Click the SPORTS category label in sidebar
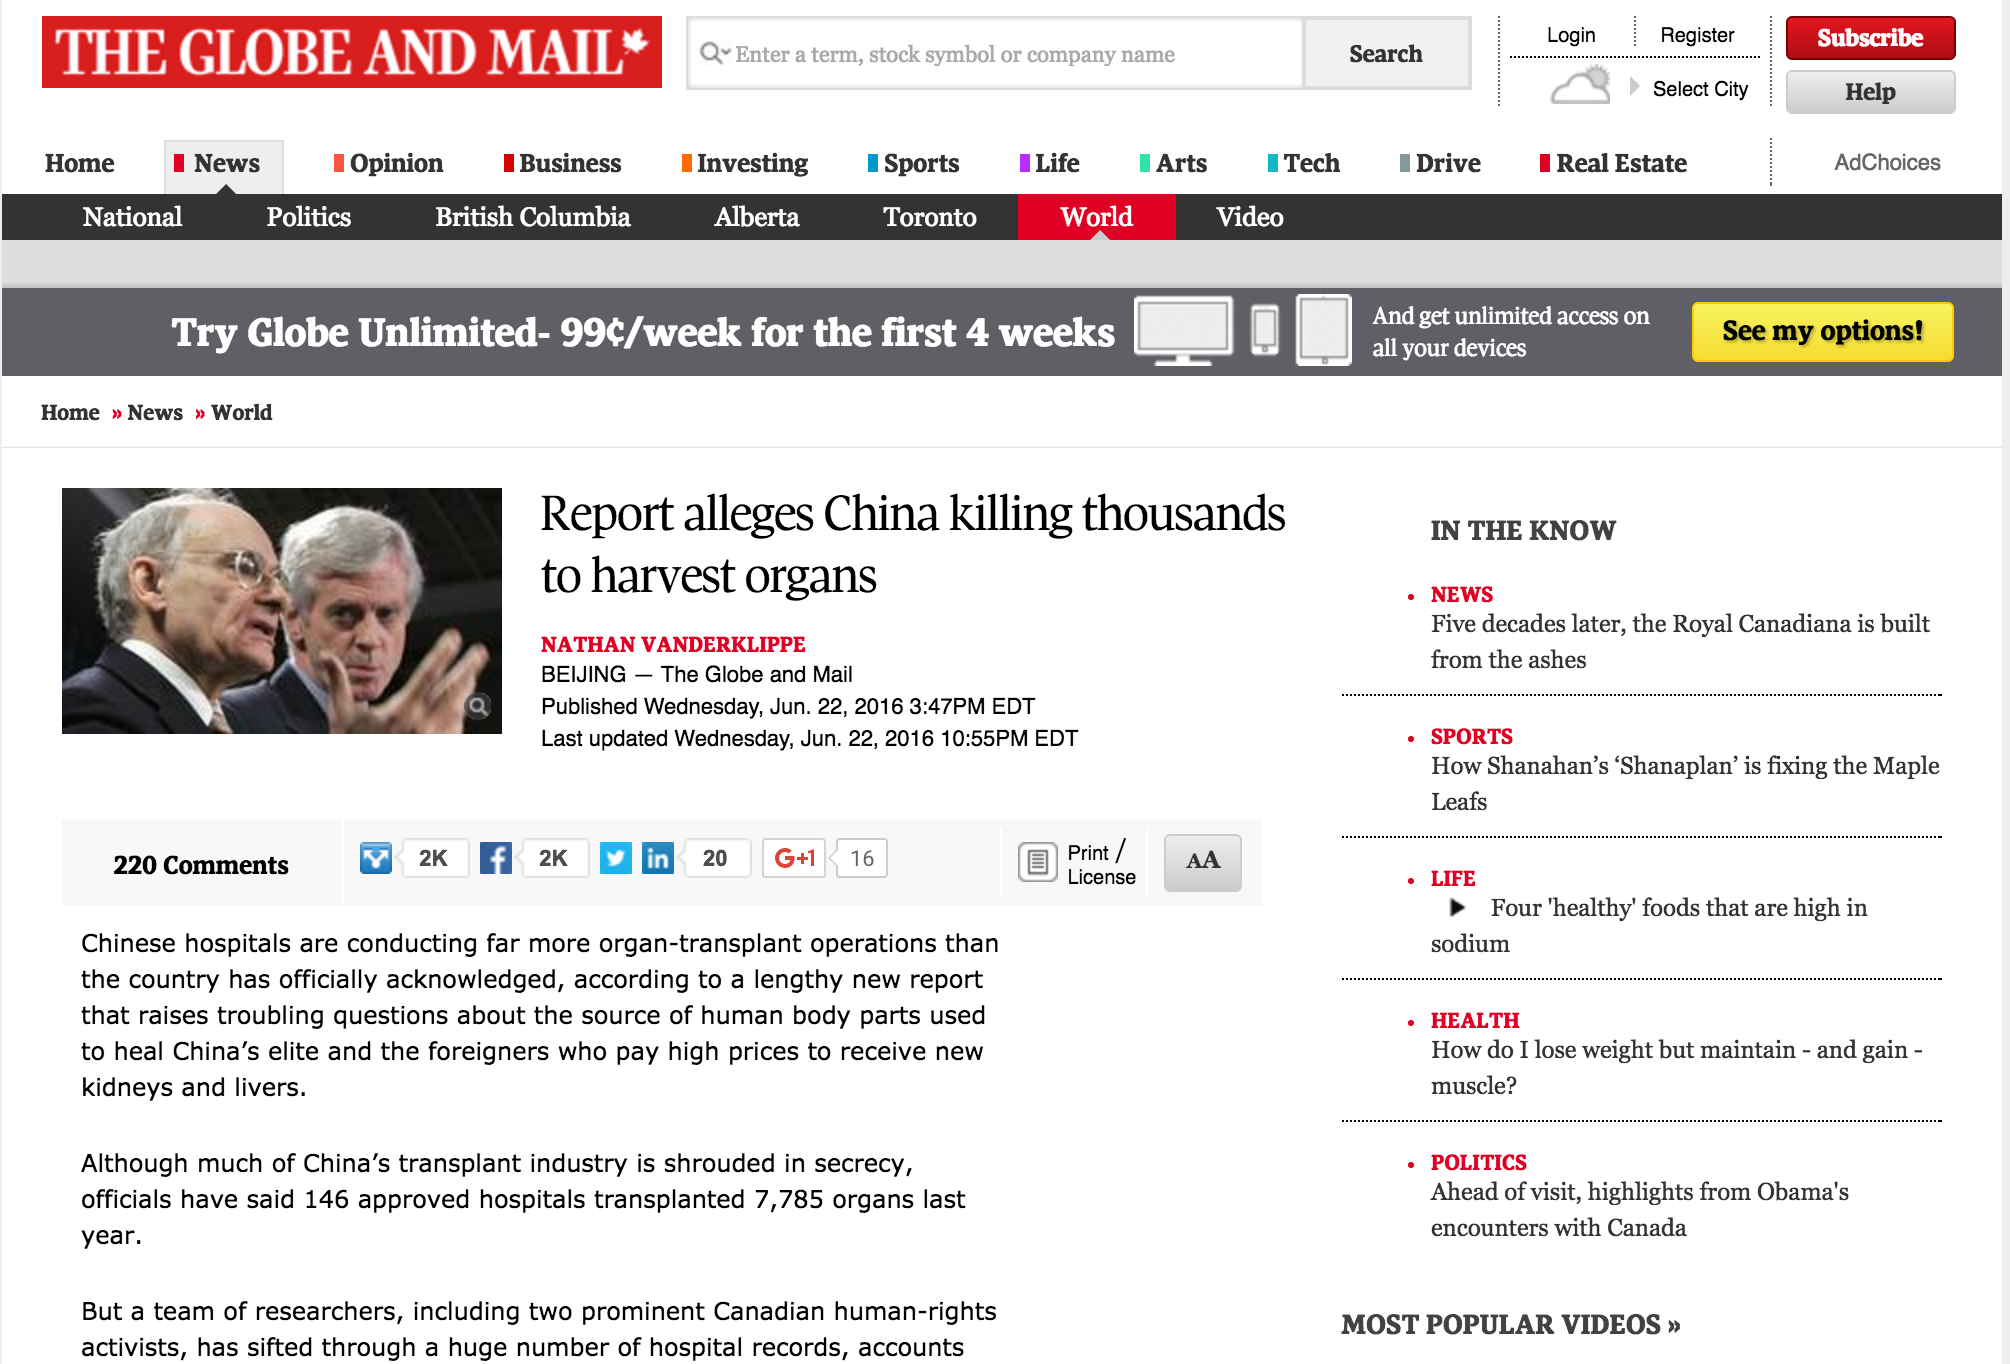2010x1364 pixels. [1471, 736]
